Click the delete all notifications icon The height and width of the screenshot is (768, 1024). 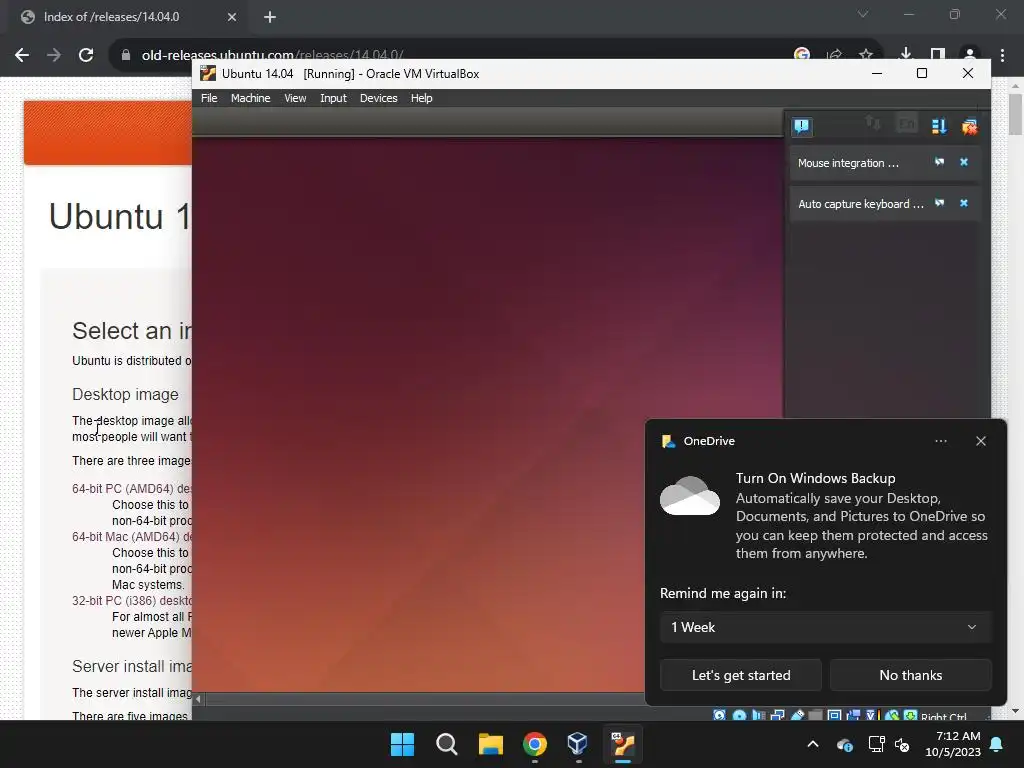(969, 126)
